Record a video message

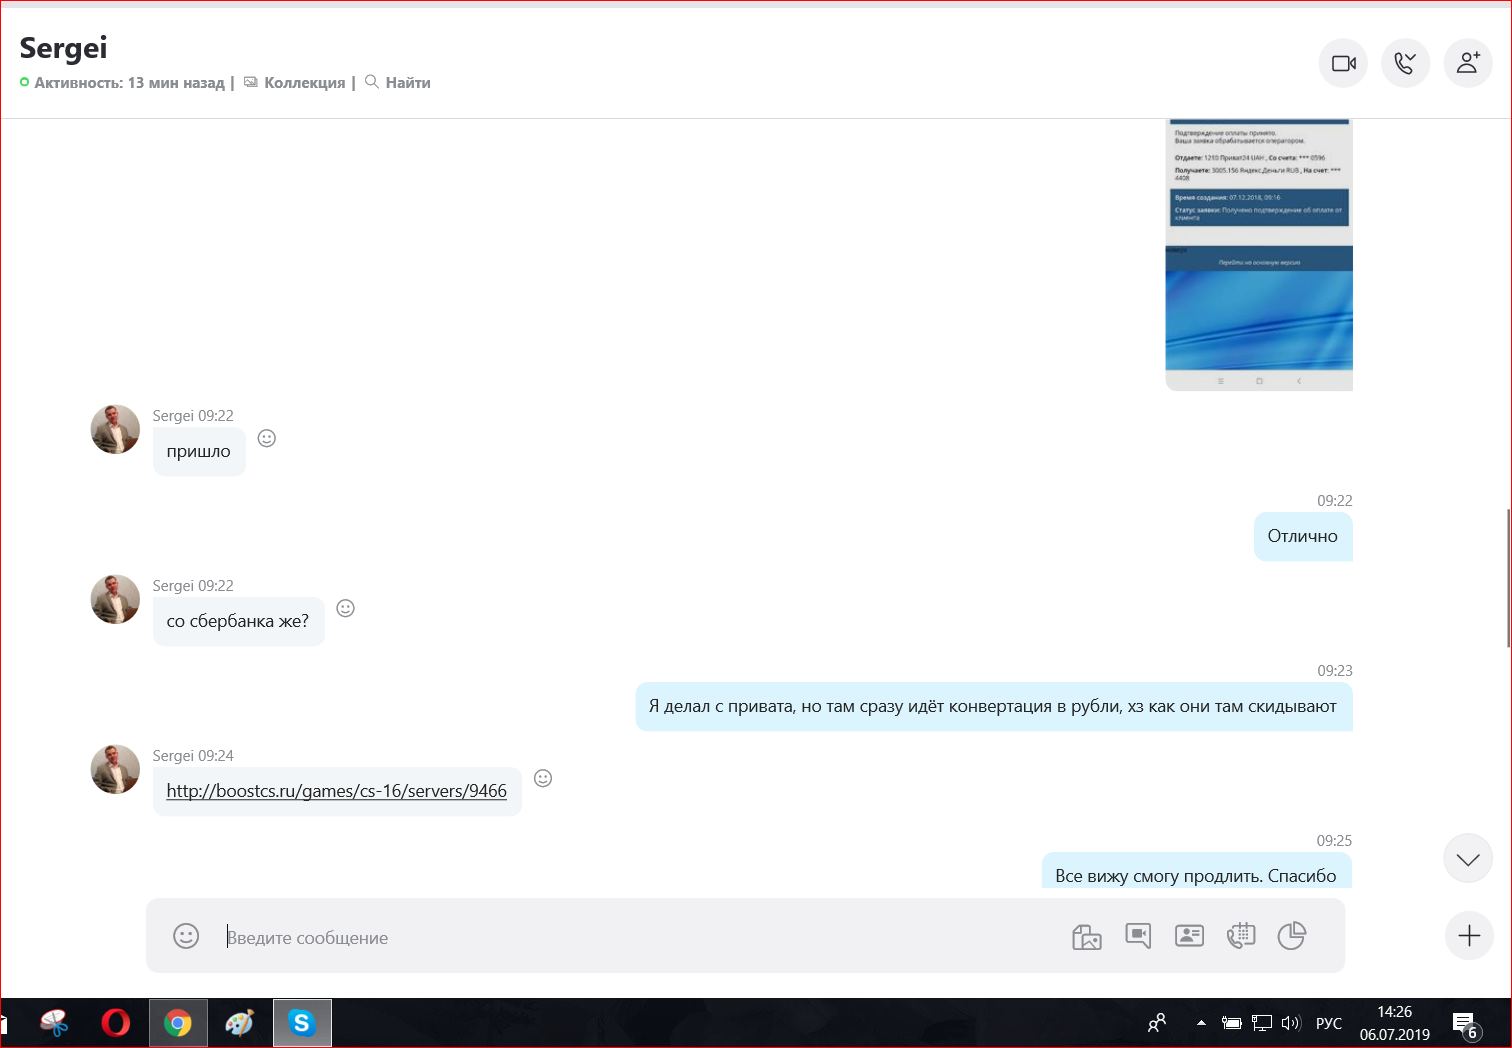(1138, 936)
